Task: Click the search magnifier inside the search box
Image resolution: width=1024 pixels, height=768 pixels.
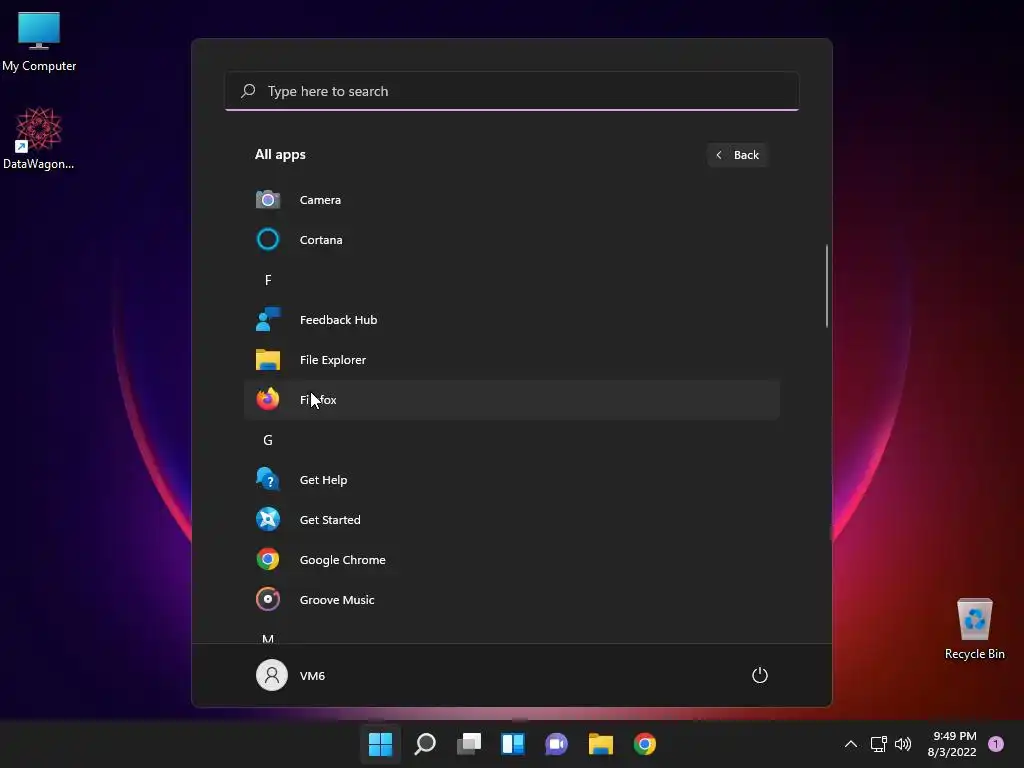Action: pyautogui.click(x=248, y=91)
